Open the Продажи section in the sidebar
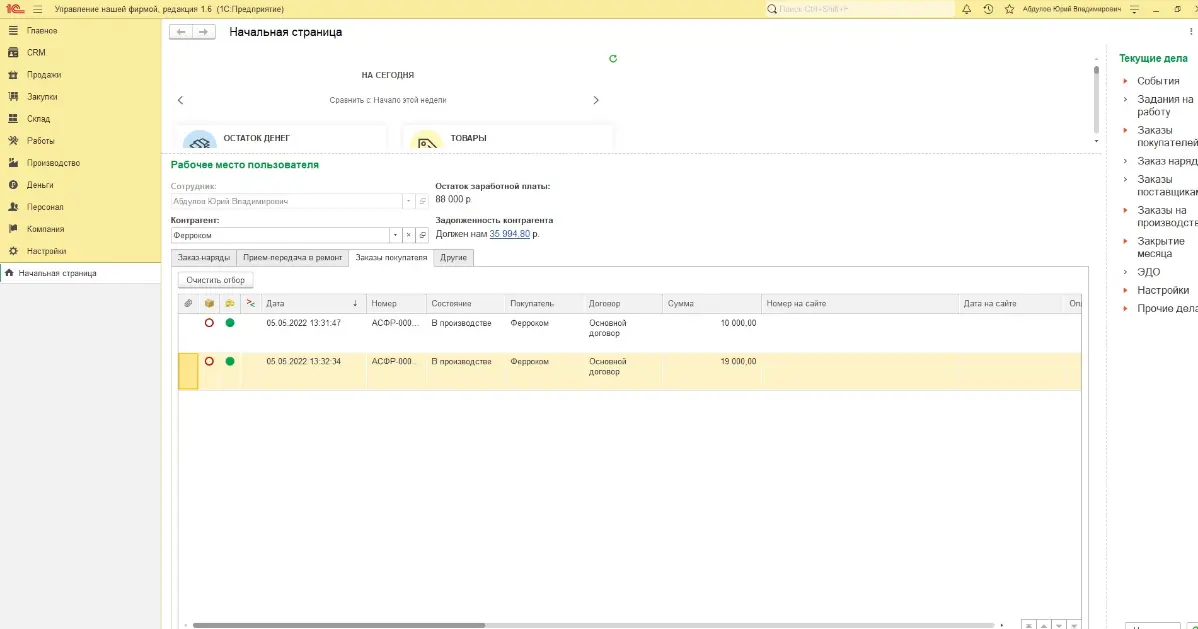Viewport: 1198px width, 629px height. point(44,75)
